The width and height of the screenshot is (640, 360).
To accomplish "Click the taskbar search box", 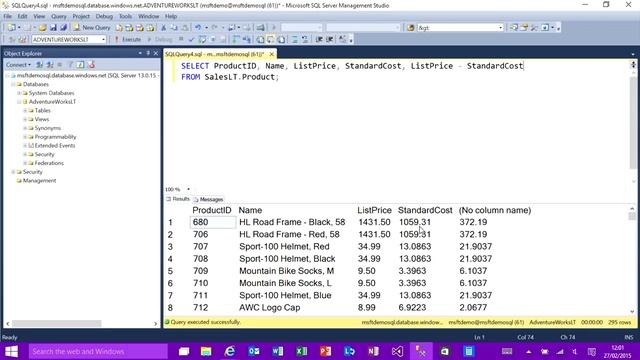I will (x=98, y=351).
